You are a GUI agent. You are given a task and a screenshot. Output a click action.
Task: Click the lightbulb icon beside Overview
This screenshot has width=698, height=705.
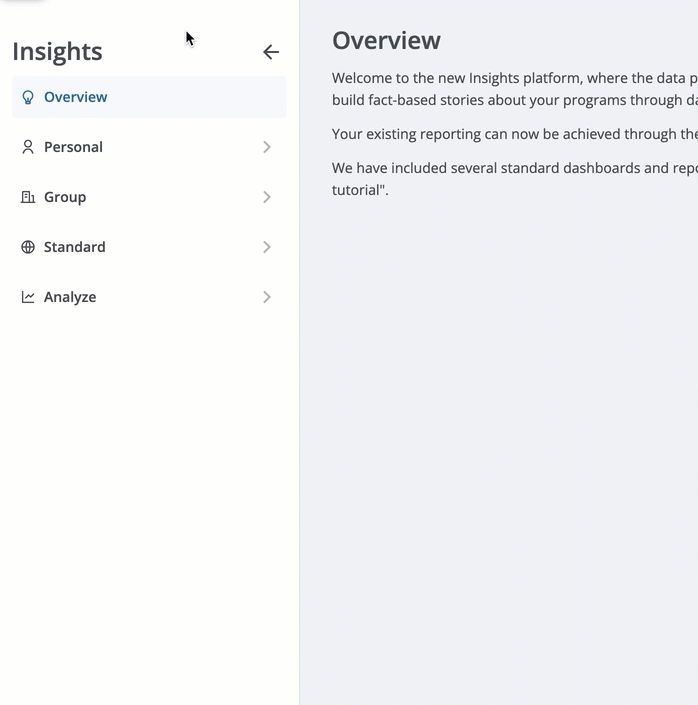click(28, 97)
